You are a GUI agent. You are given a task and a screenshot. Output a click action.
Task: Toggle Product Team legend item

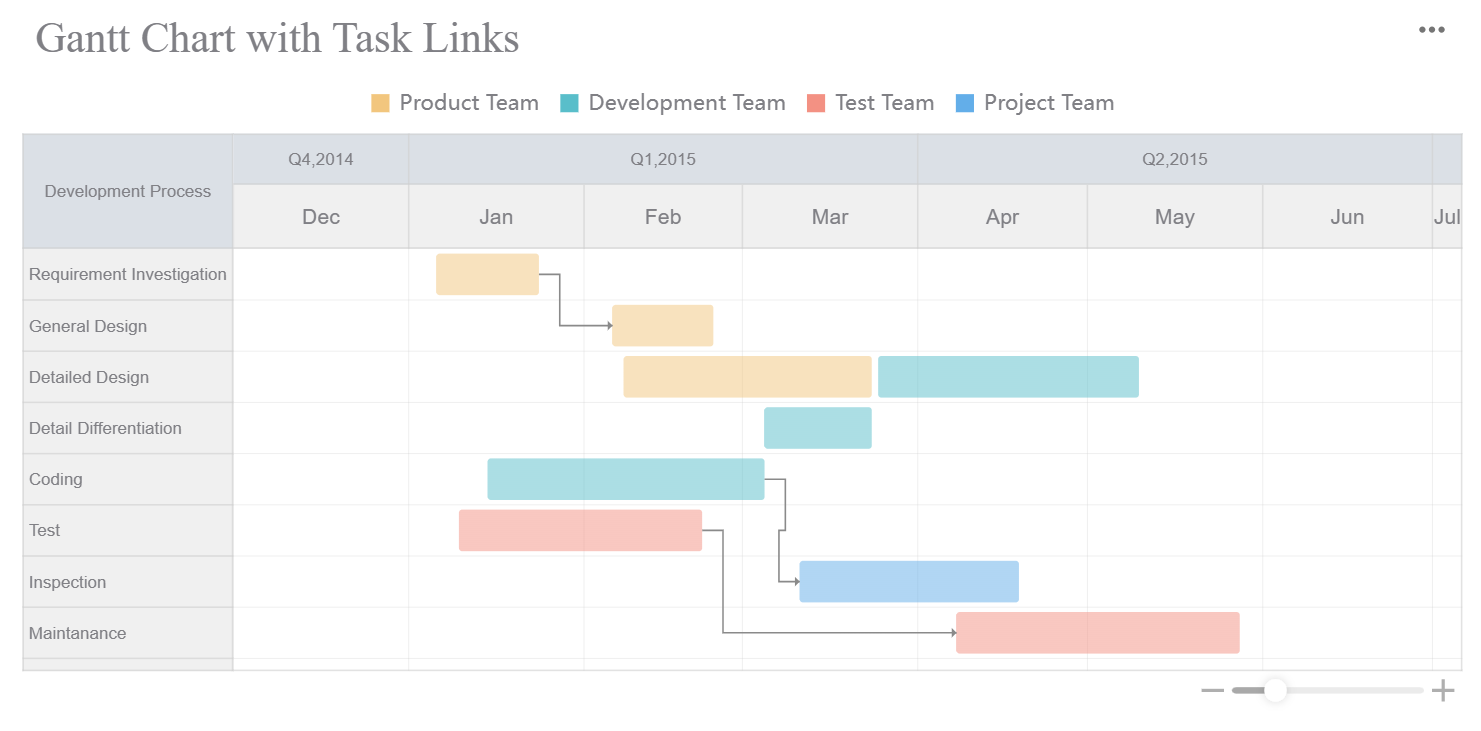pos(455,103)
